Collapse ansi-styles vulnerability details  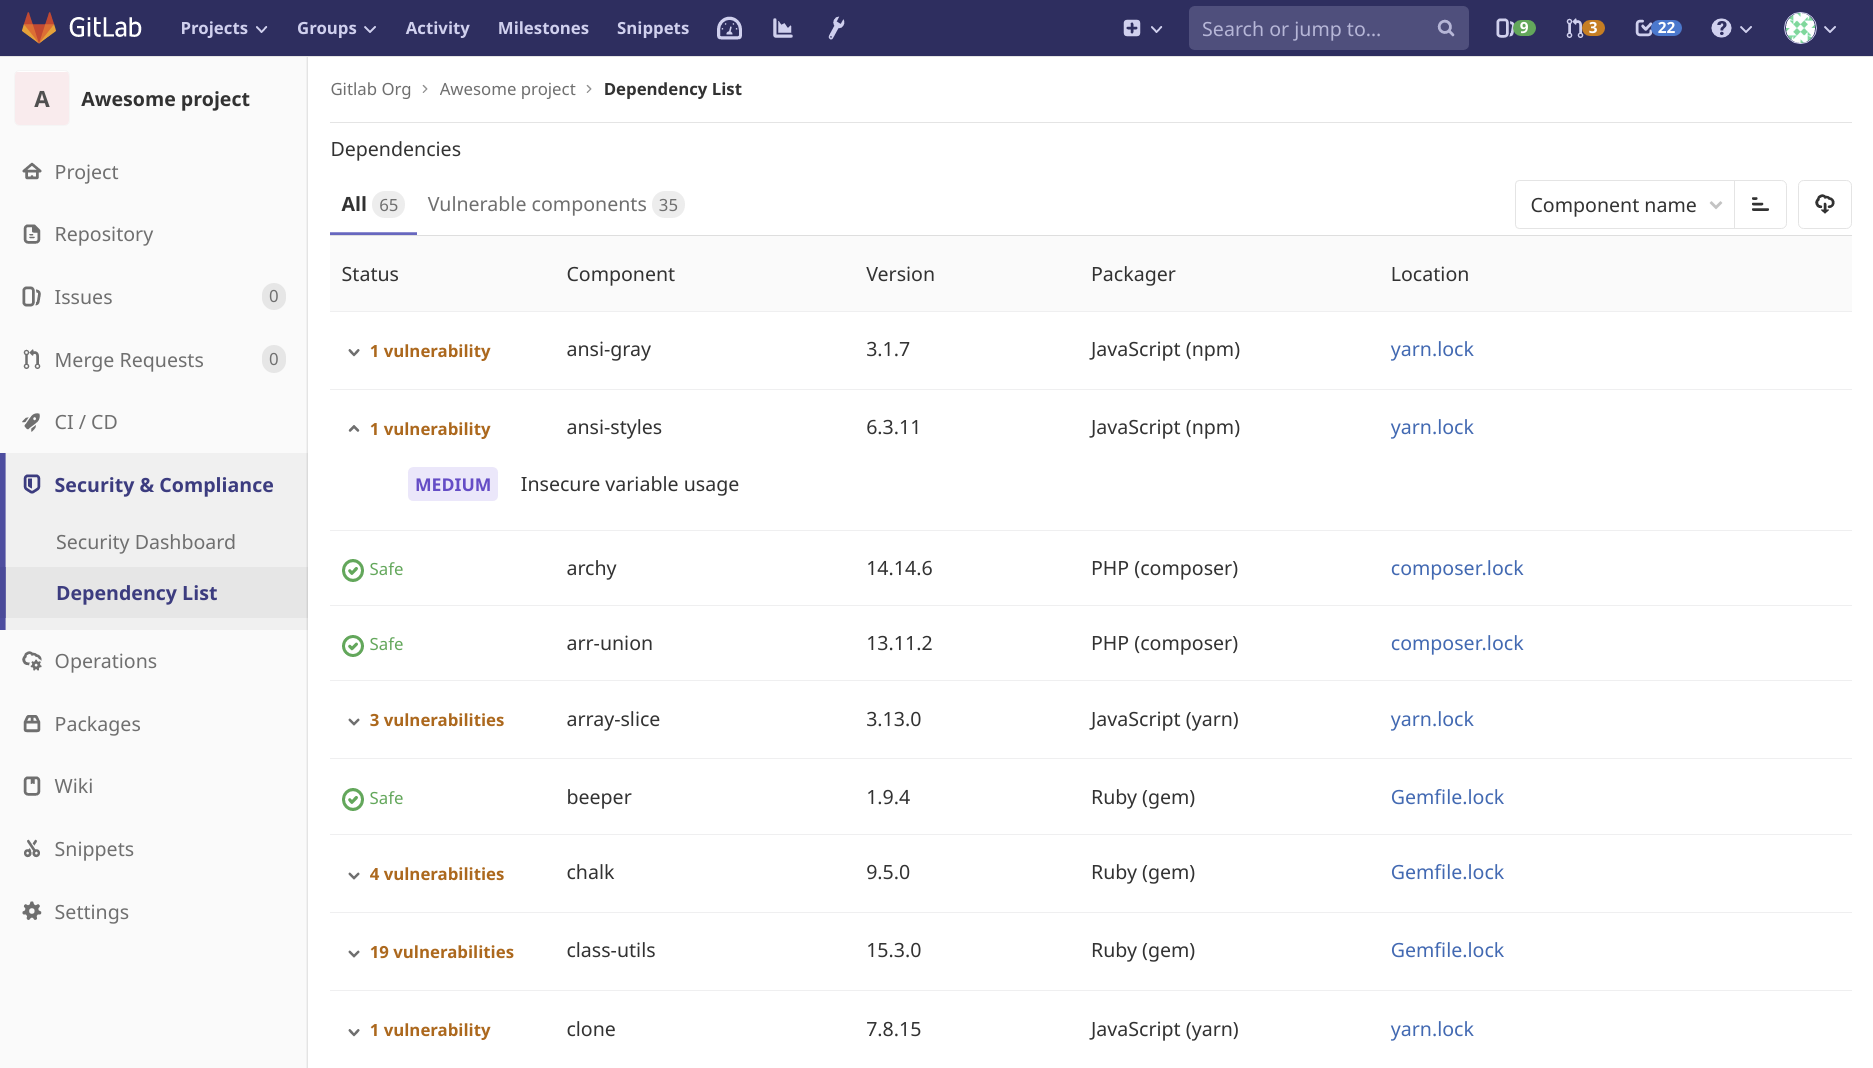[x=354, y=429]
